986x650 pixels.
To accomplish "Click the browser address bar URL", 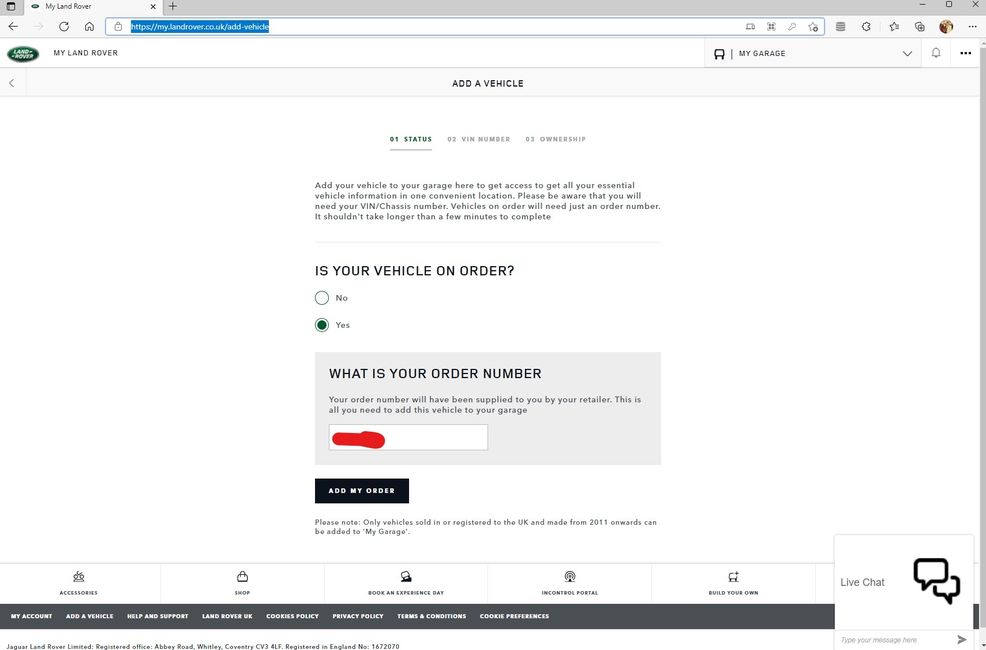I will [200, 26].
